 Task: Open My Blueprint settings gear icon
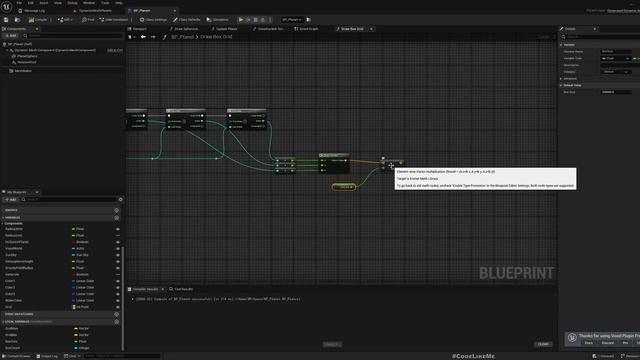pyautogui.click(x=120, y=200)
